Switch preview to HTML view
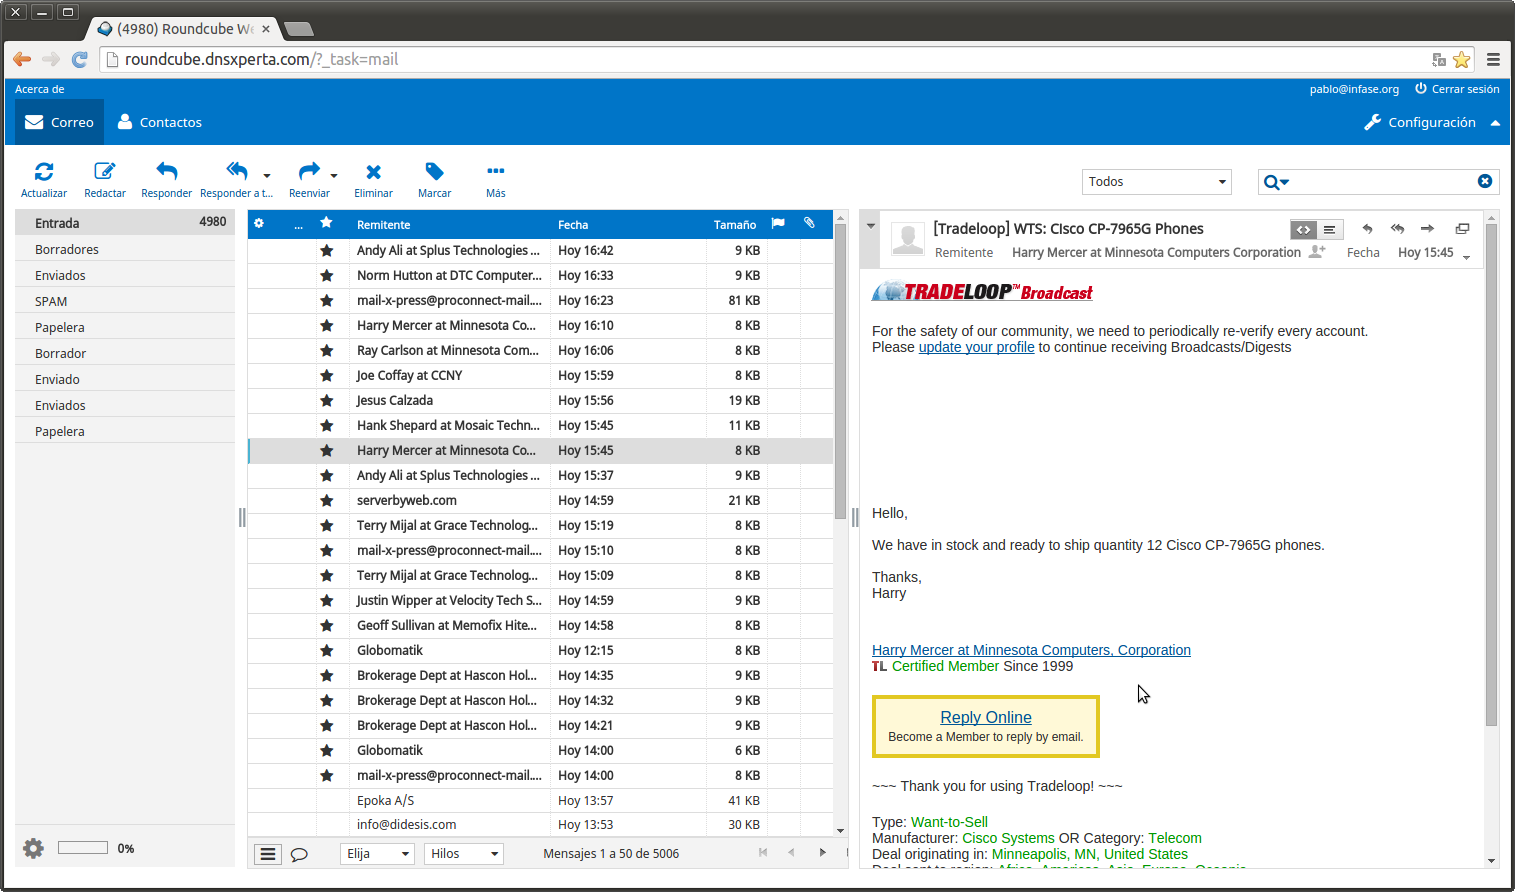The height and width of the screenshot is (892, 1515). pos(1303,229)
